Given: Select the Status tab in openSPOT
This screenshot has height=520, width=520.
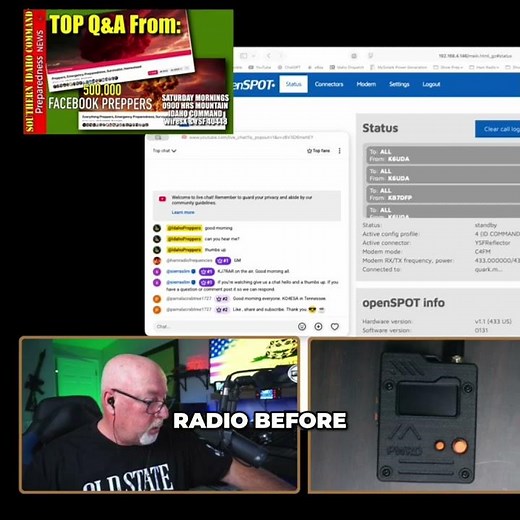Looking at the screenshot, I should [x=293, y=84].
